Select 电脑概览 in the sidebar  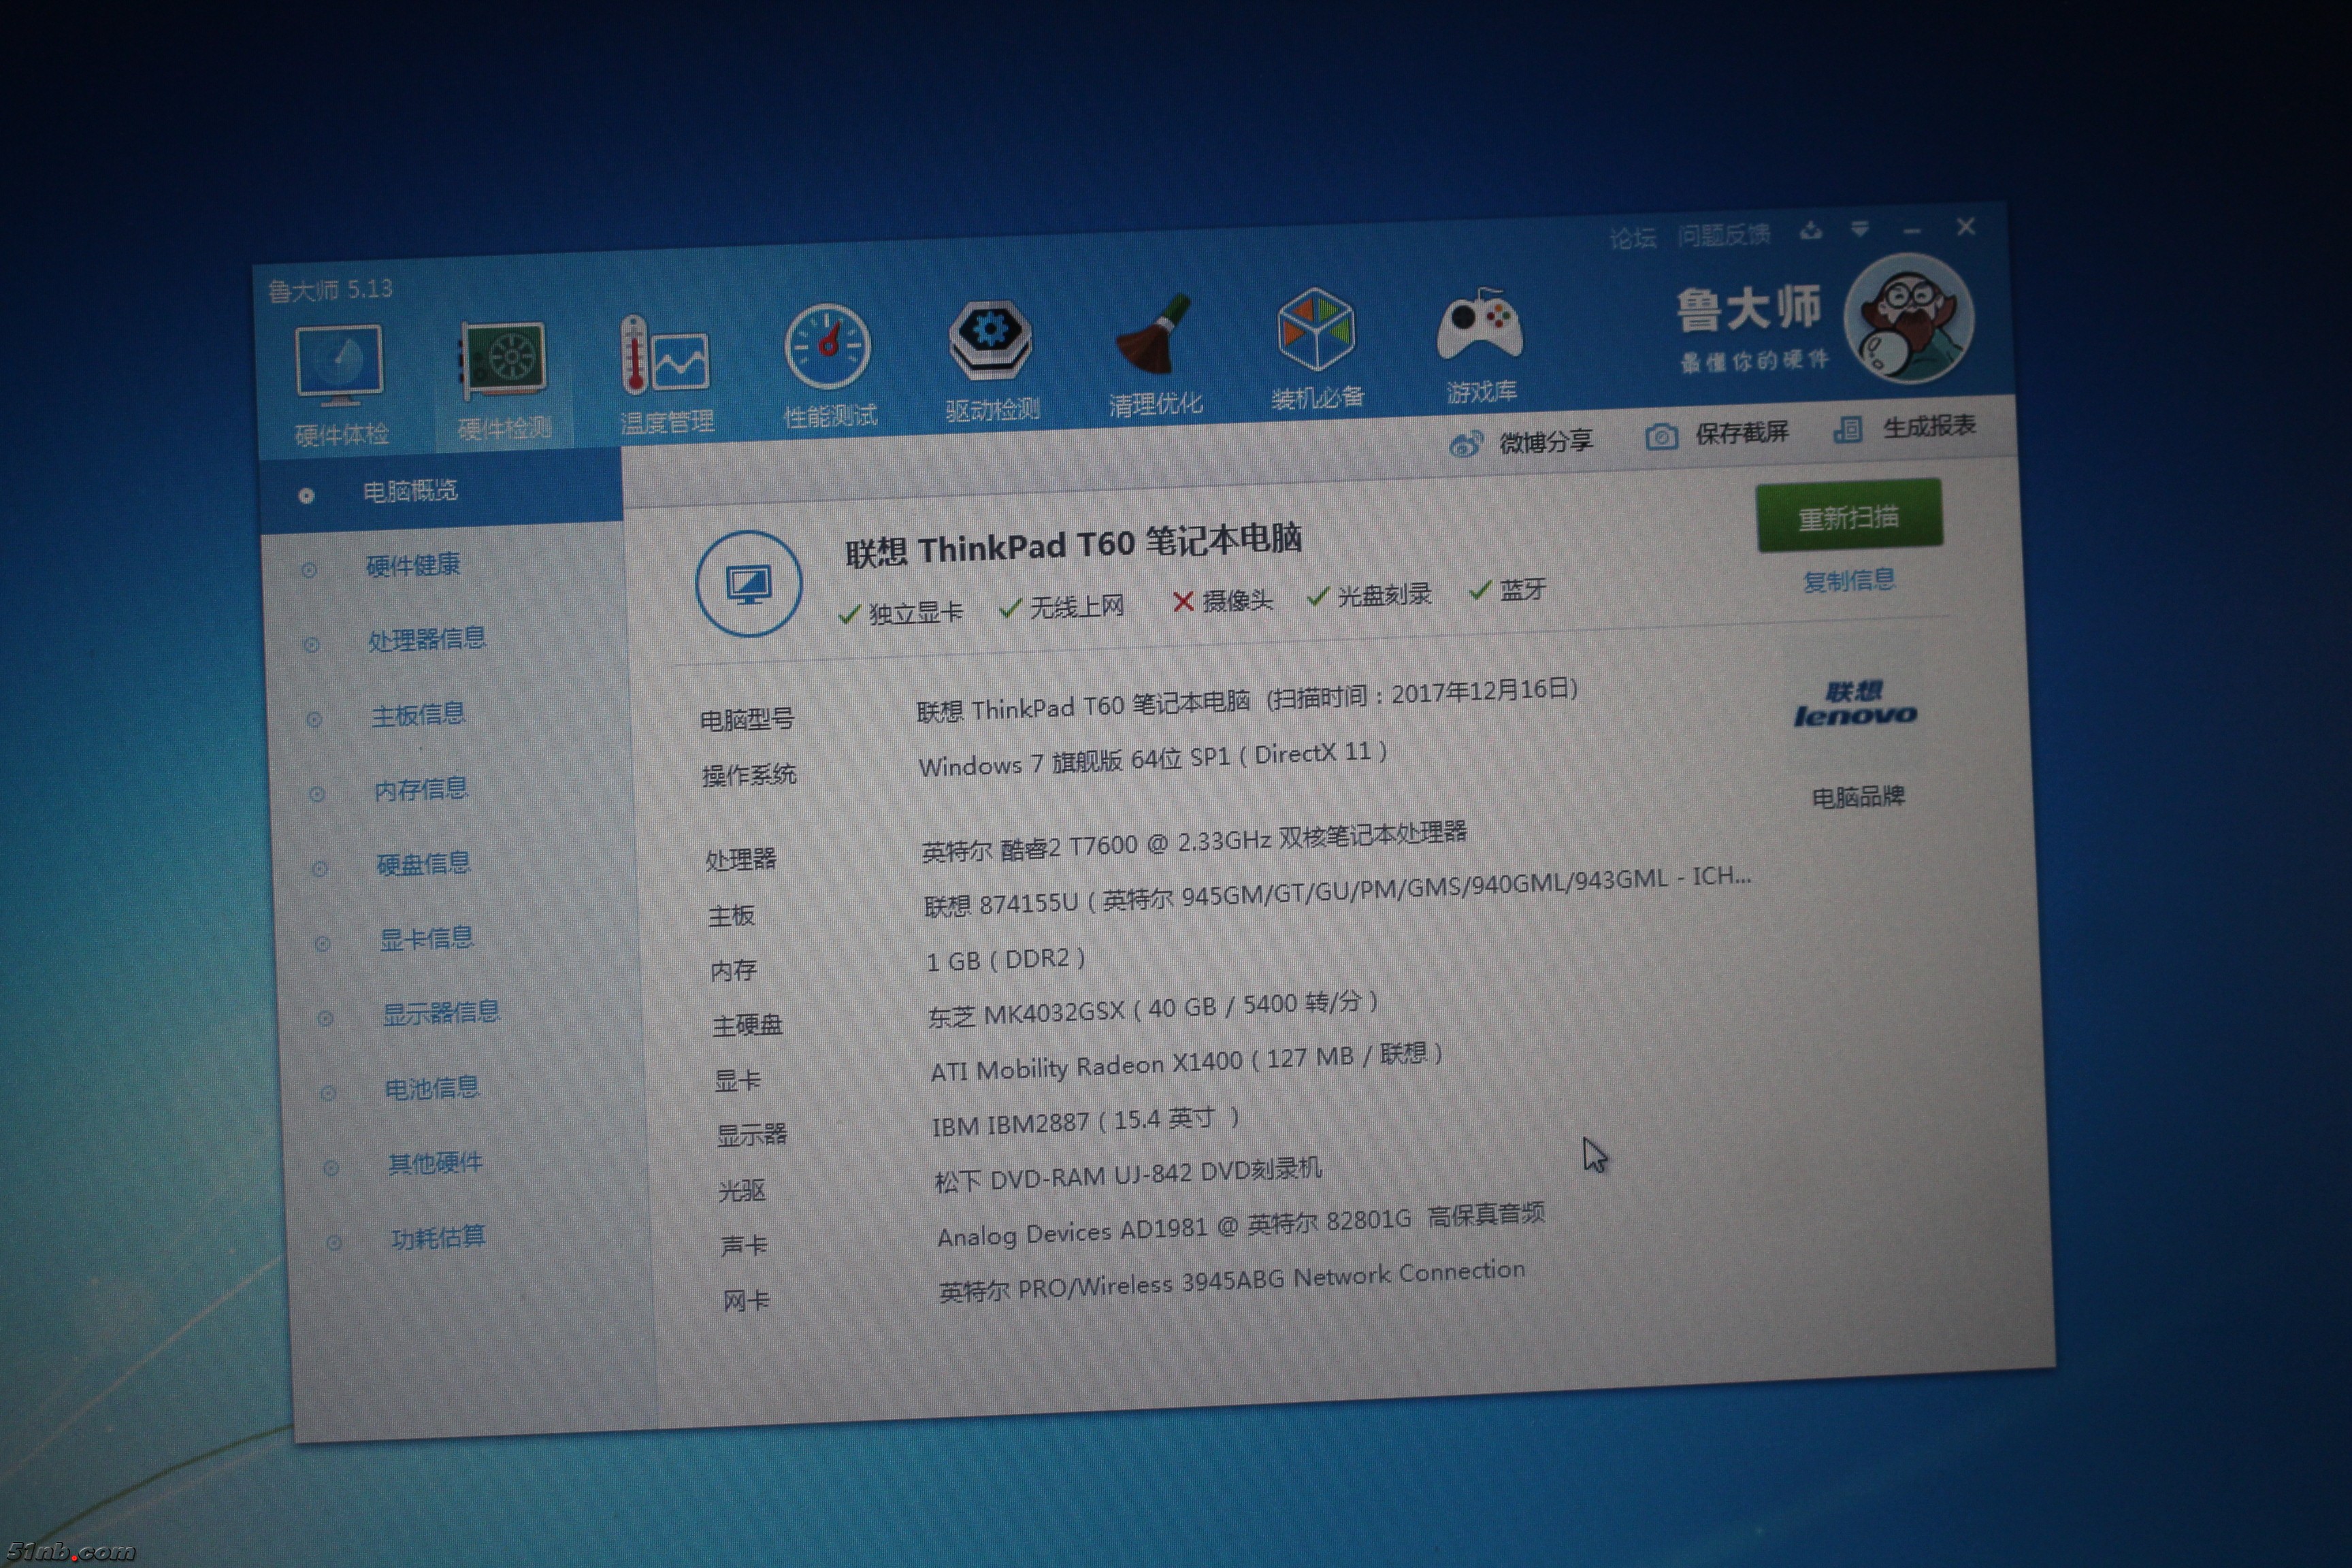pos(441,491)
